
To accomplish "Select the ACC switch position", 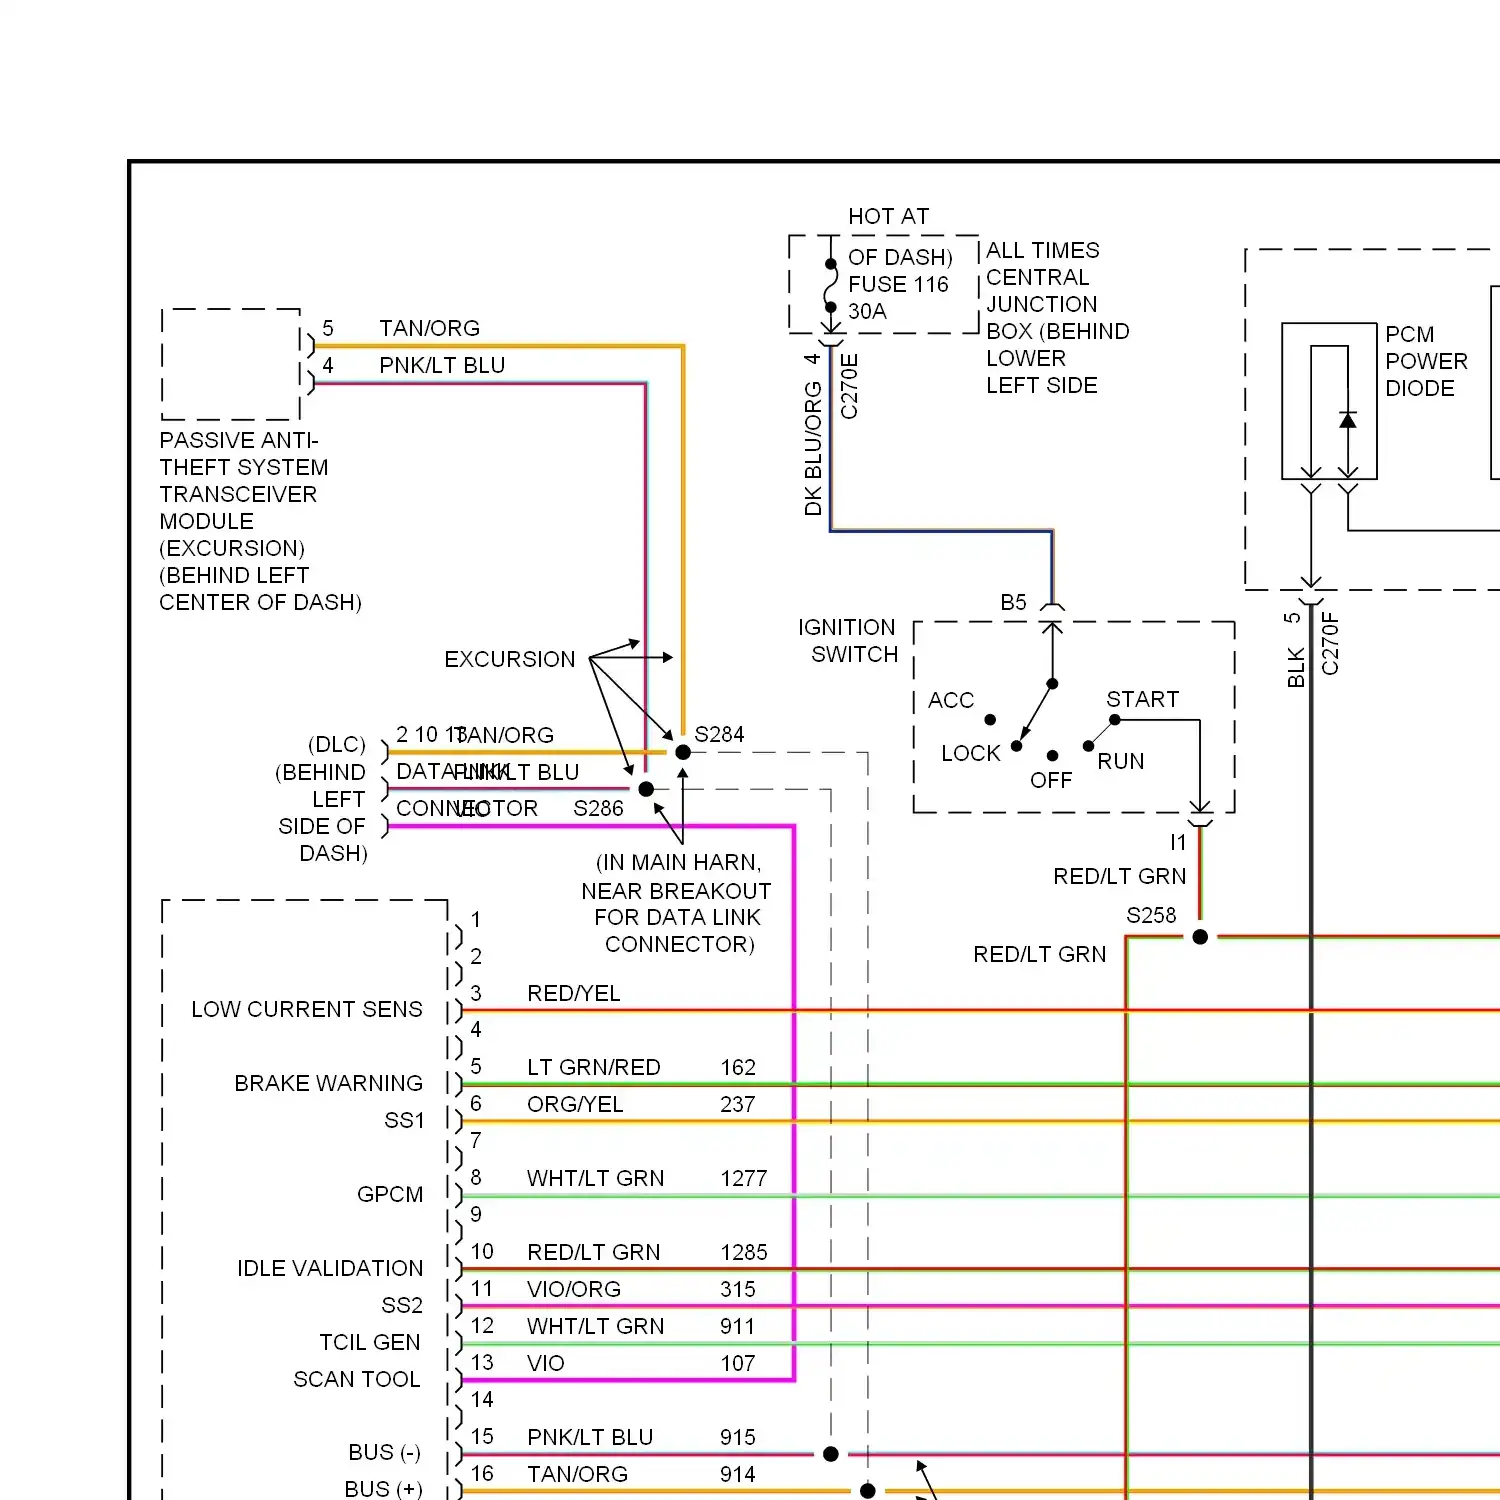I will tap(951, 701).
